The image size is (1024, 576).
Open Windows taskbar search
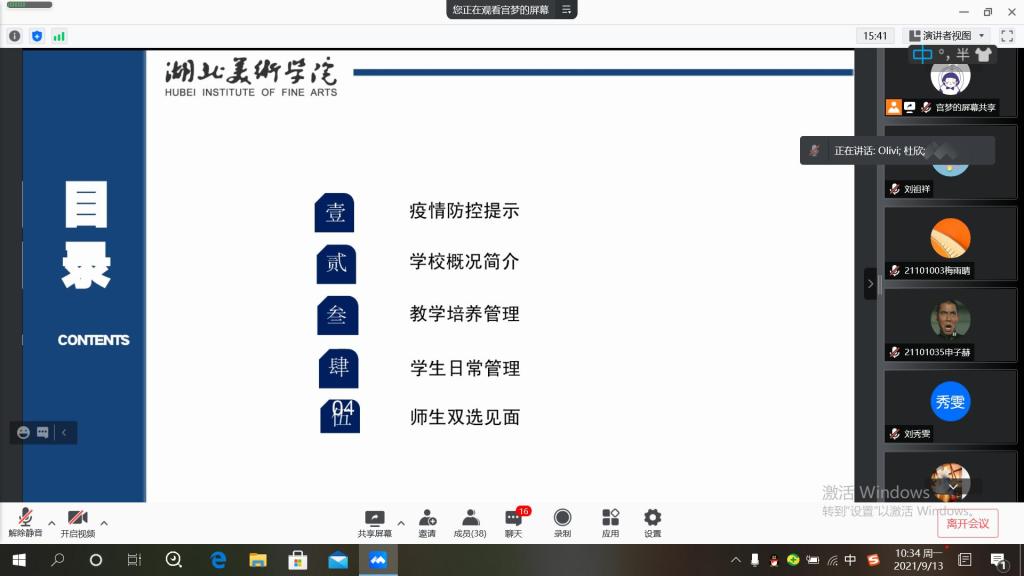coord(57,560)
